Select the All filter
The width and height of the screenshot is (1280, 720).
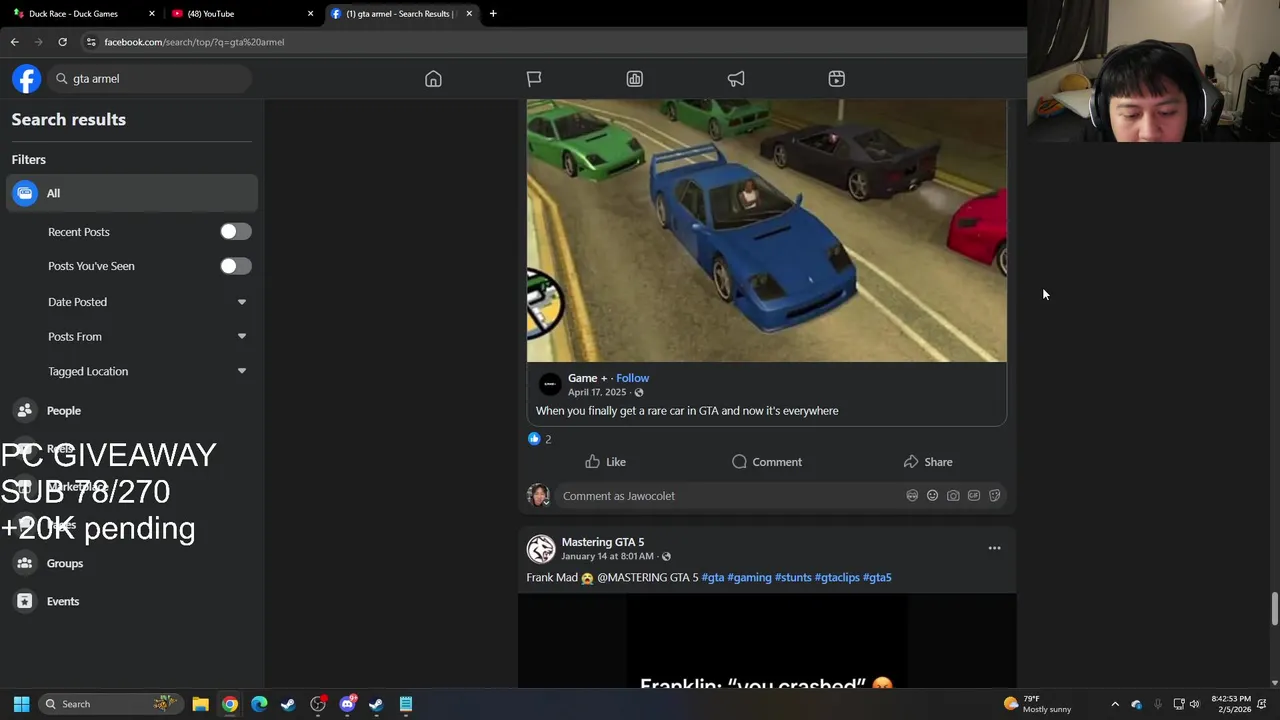point(132,193)
